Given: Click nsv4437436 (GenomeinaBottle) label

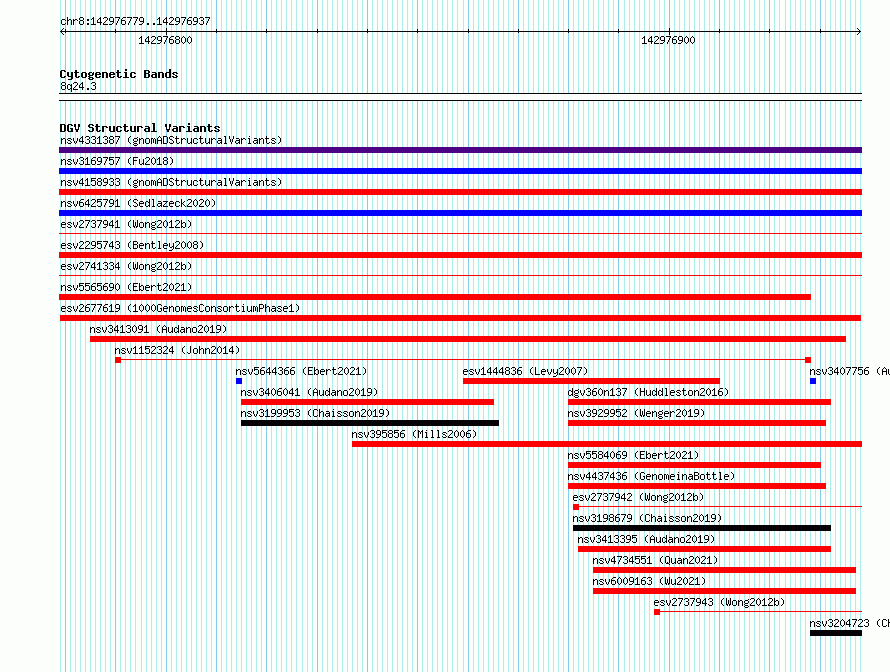Looking at the screenshot, I should pyautogui.click(x=652, y=476).
